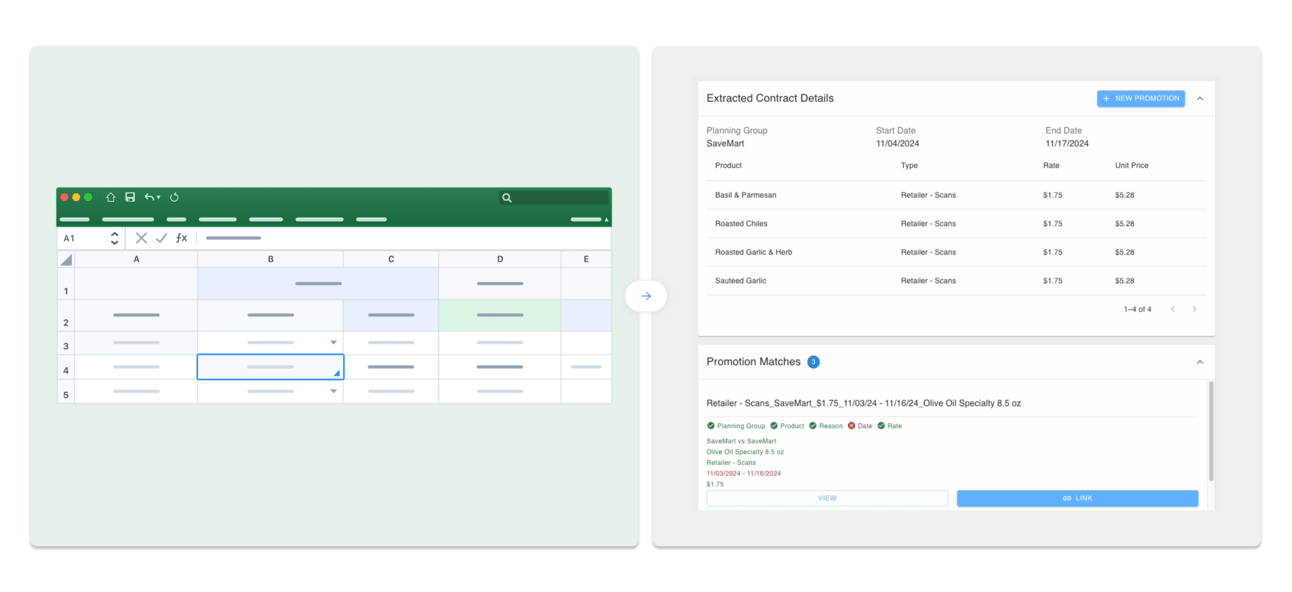Open the dropdown arrow in cell B3

(x=334, y=343)
